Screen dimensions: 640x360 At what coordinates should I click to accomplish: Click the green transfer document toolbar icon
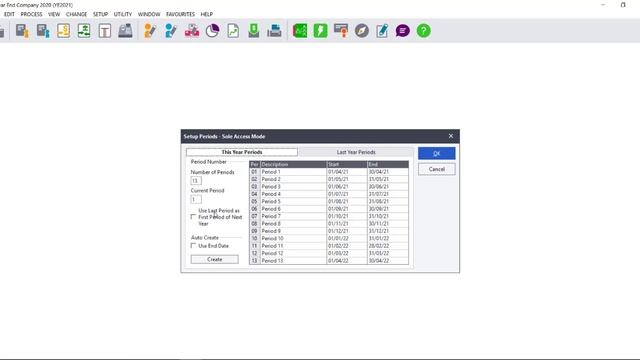84,31
